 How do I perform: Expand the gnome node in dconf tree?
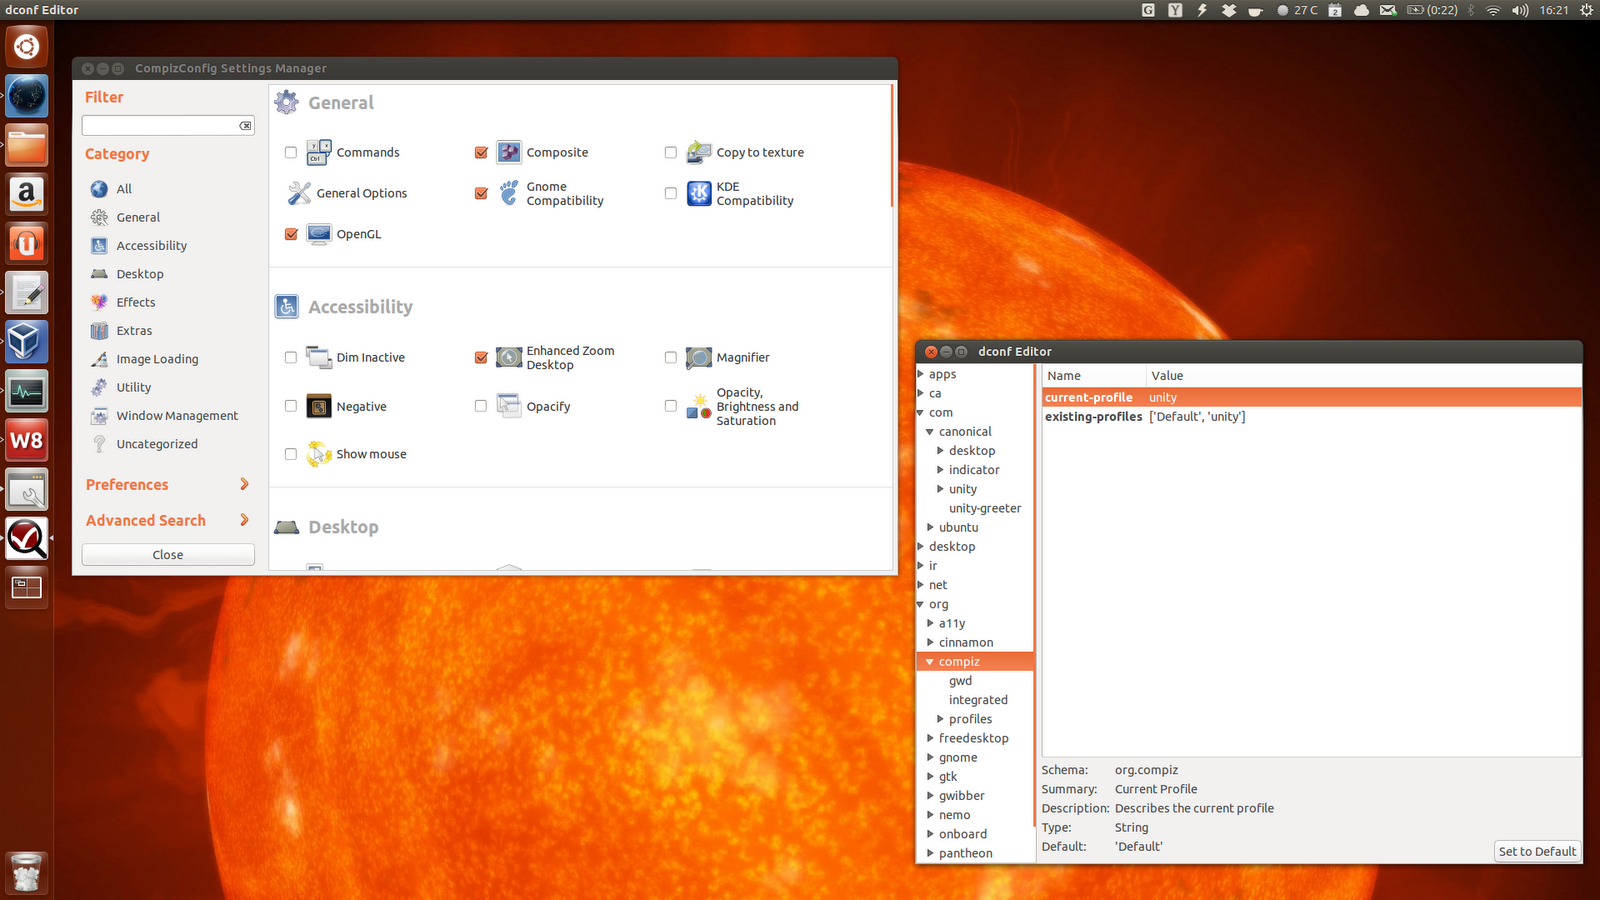coord(930,757)
